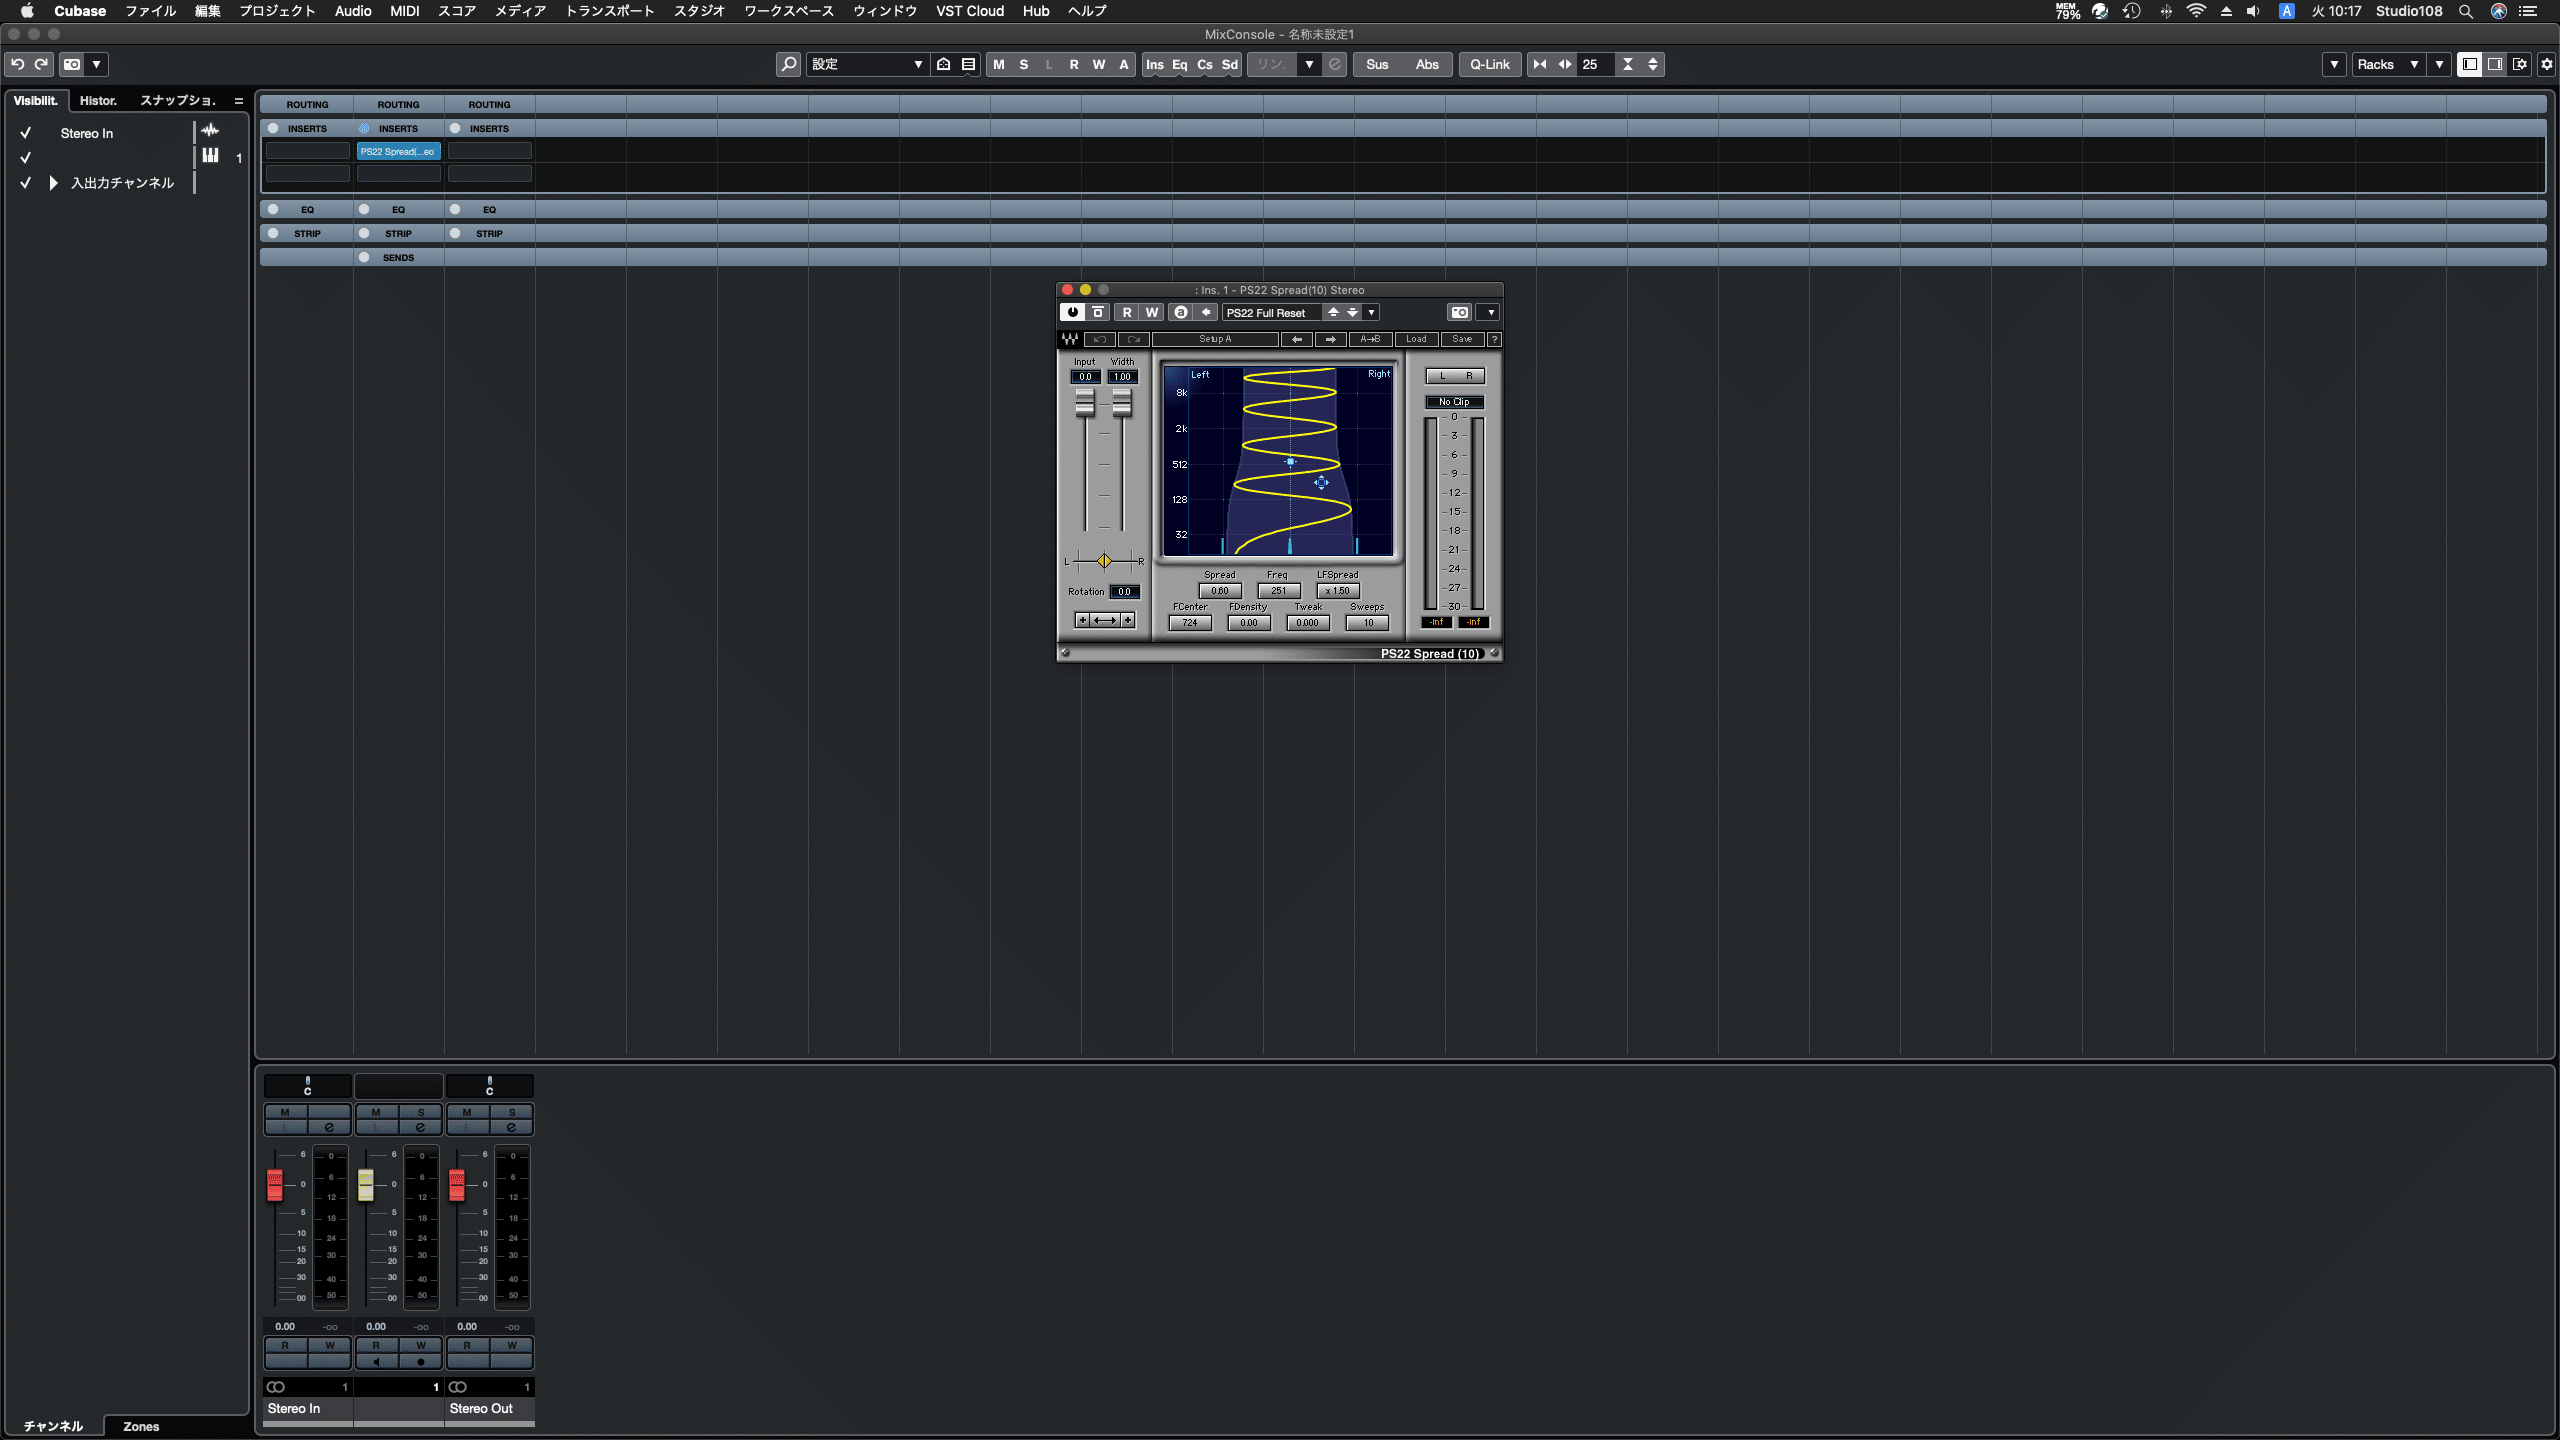Viewport: 2560px width, 1440px height.
Task: Enable W write automation on the plugin
Action: tap(1151, 312)
